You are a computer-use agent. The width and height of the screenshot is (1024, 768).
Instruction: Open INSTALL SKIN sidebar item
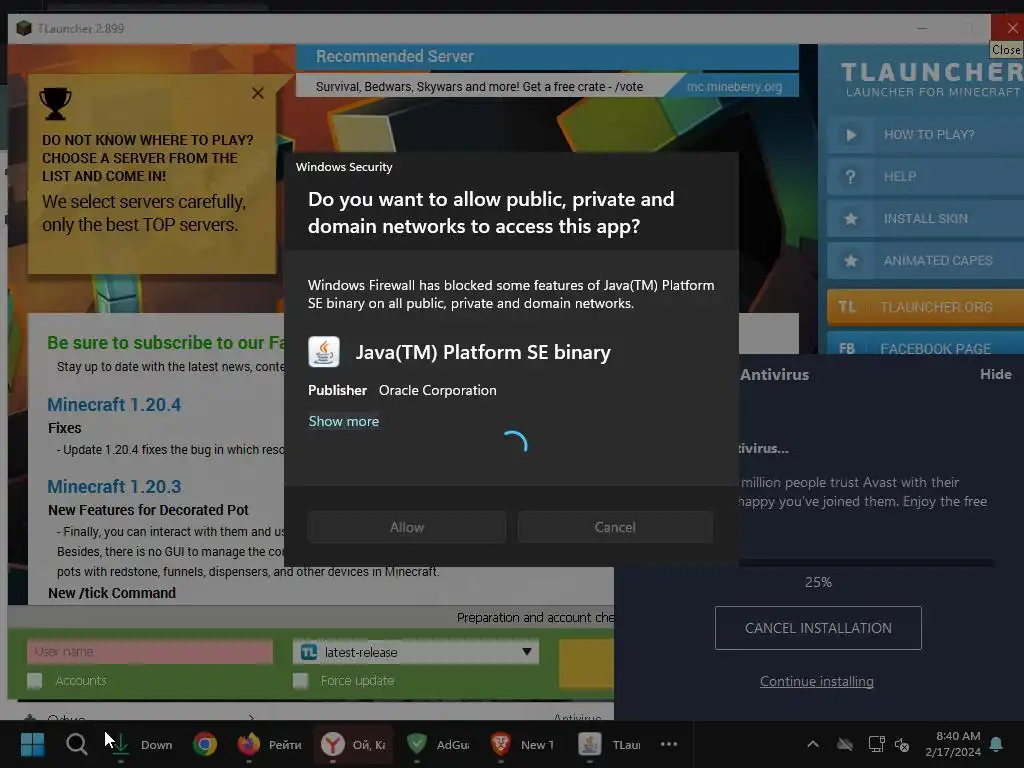[x=925, y=219]
